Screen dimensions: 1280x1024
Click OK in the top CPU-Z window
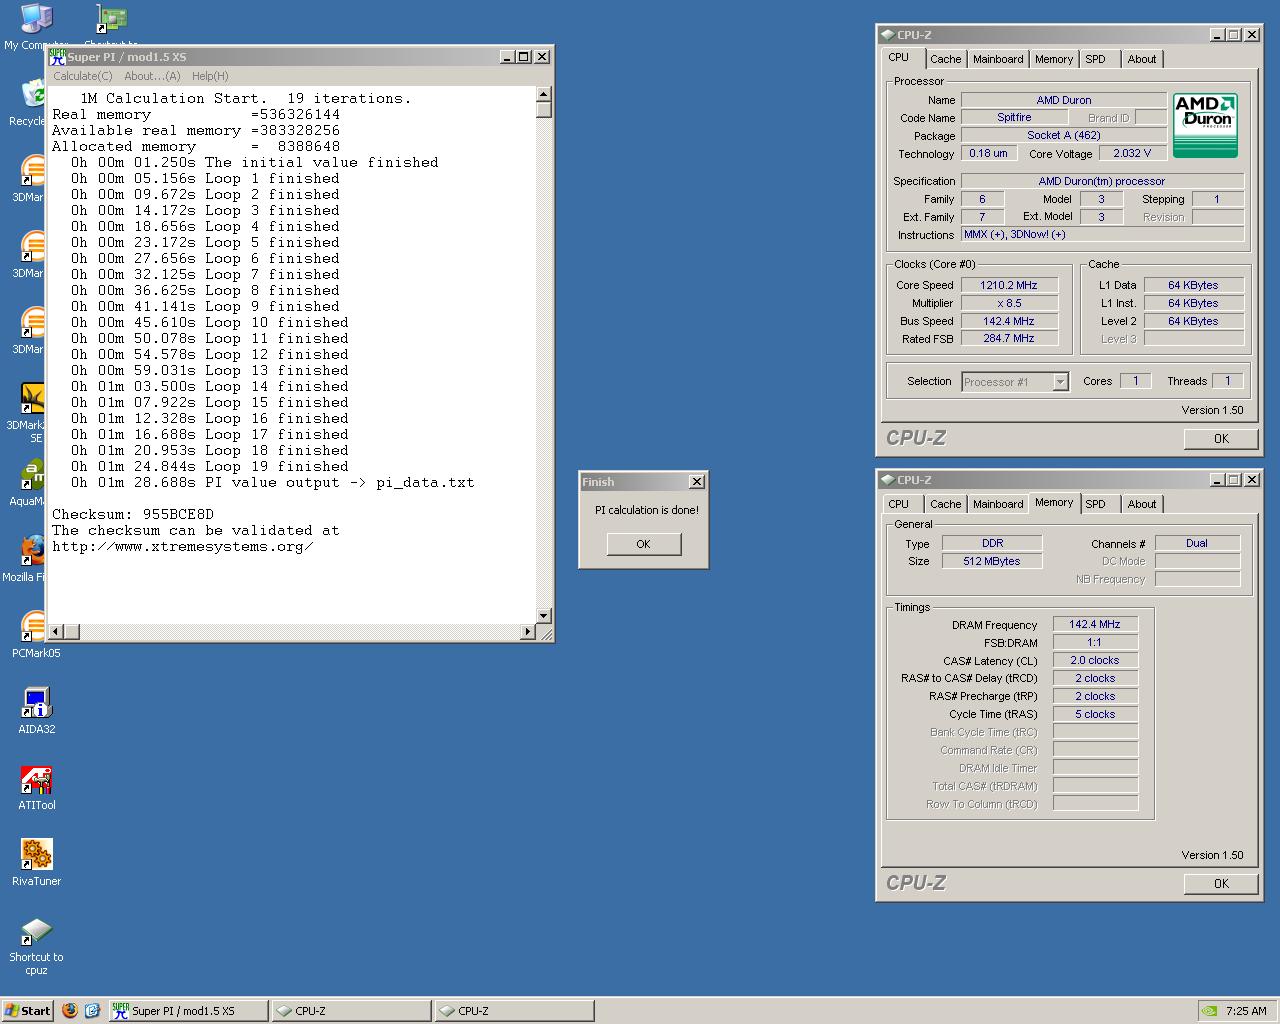(1221, 439)
